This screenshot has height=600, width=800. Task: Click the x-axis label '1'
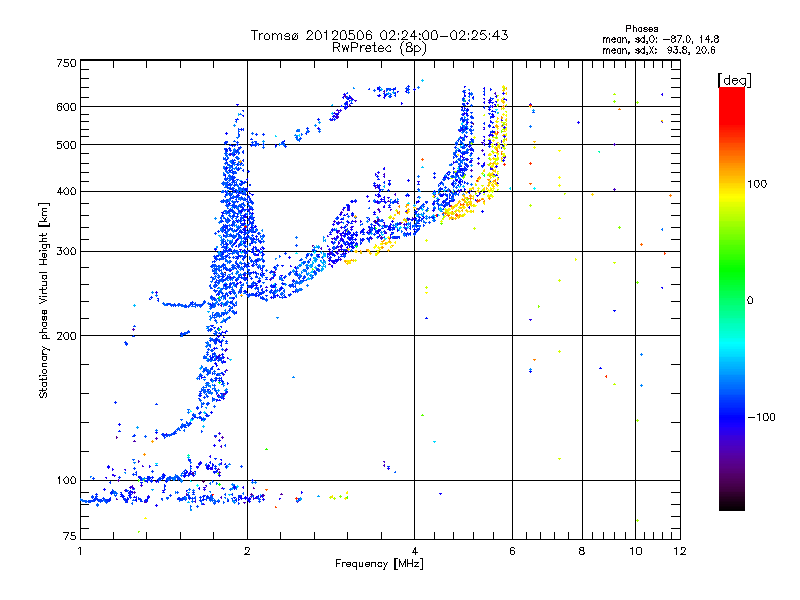coord(80,551)
